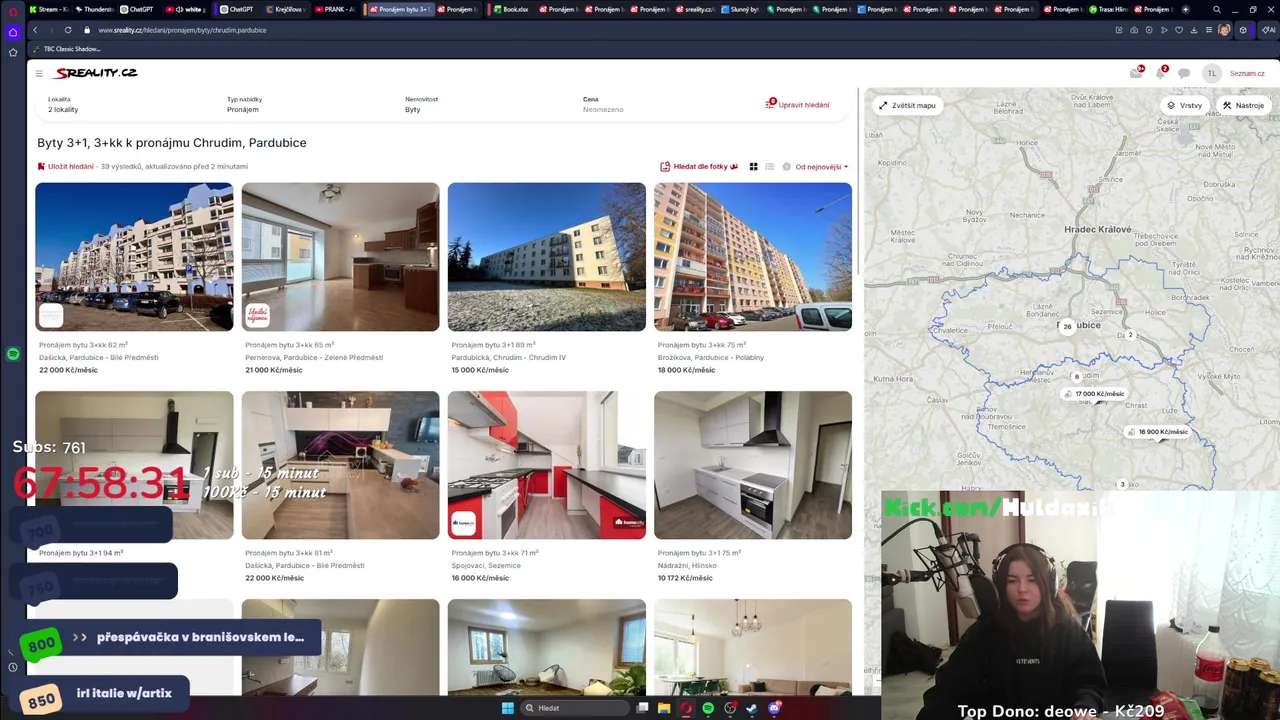Open the Typ nabídky filter field
The image size is (1280, 720).
pos(305,104)
